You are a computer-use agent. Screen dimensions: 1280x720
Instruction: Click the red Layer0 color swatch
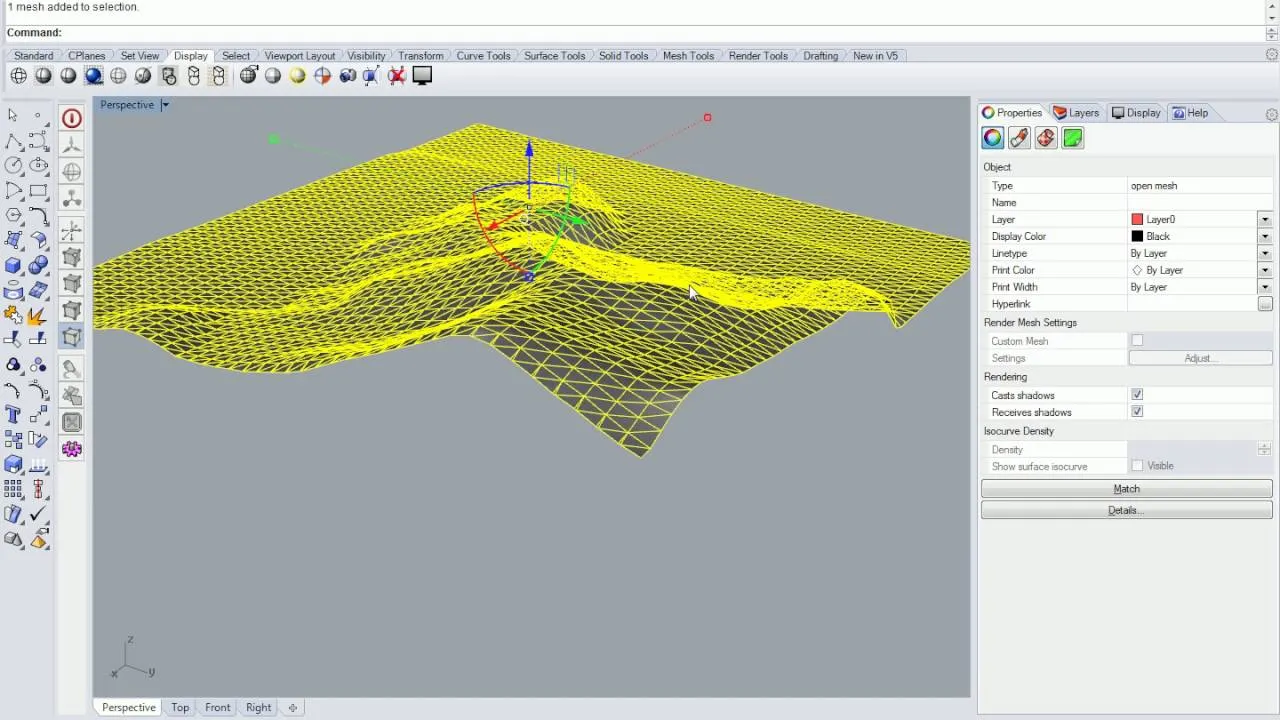coord(1137,219)
